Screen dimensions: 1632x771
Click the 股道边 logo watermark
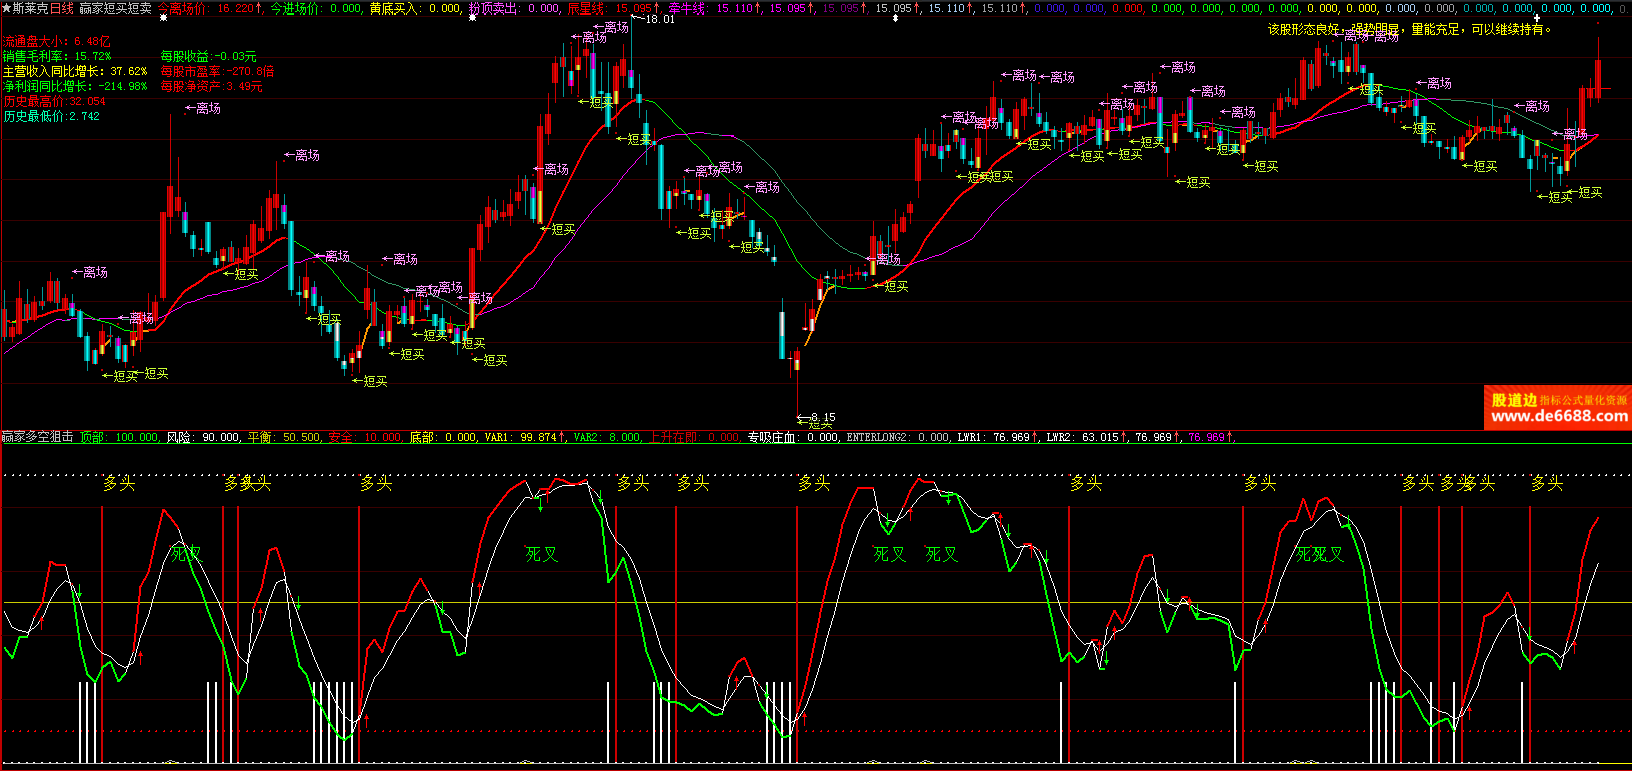point(1514,400)
